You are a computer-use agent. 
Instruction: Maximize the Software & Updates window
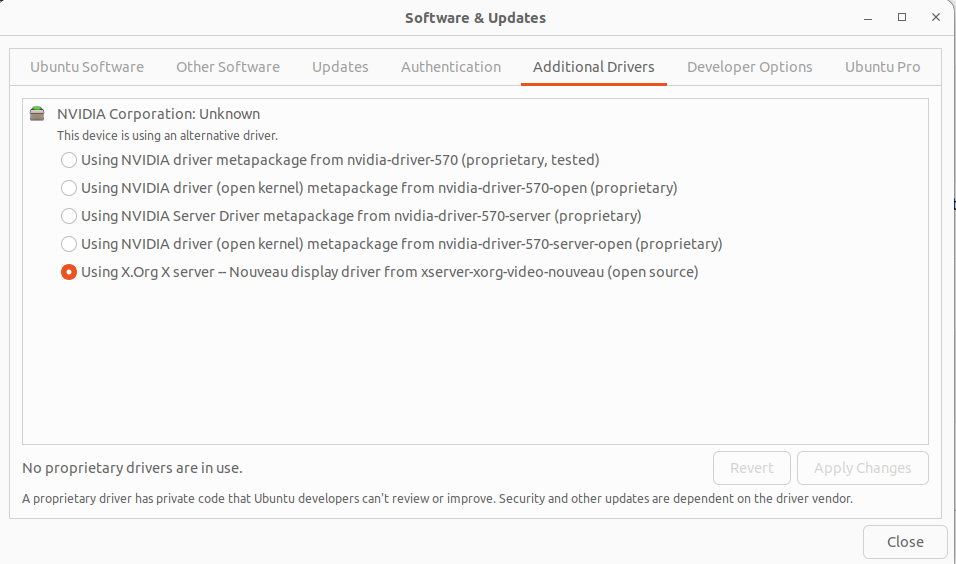click(902, 18)
